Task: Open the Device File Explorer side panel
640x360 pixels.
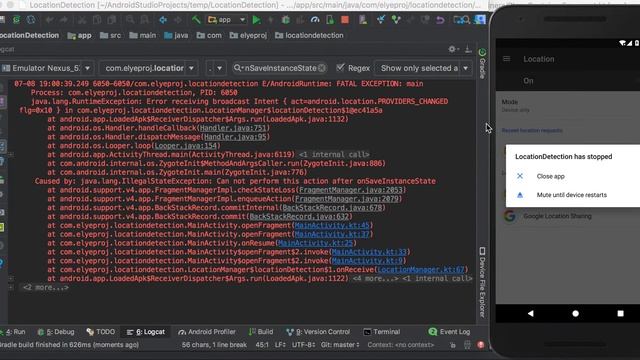Action: coord(482,282)
